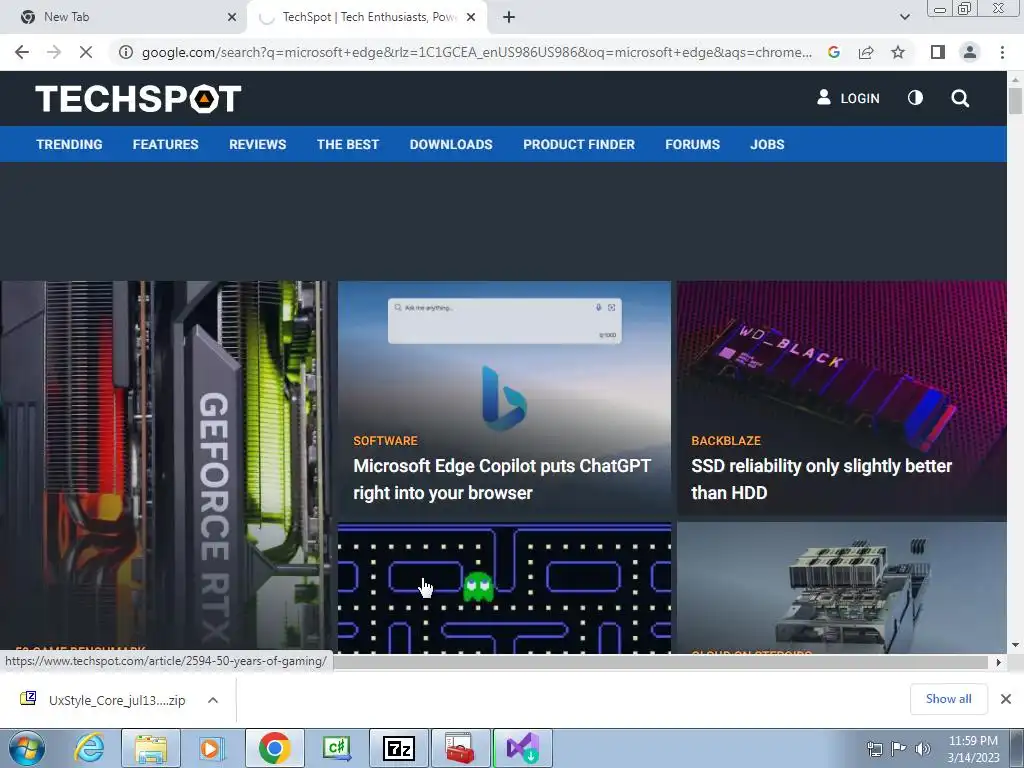Open the Pac-Man 50 years of gaming article
This screenshot has width=1024, height=768.
[x=504, y=588]
